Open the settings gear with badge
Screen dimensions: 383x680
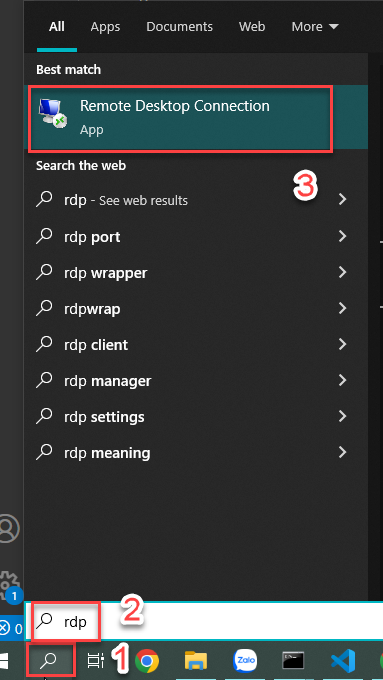(10, 585)
